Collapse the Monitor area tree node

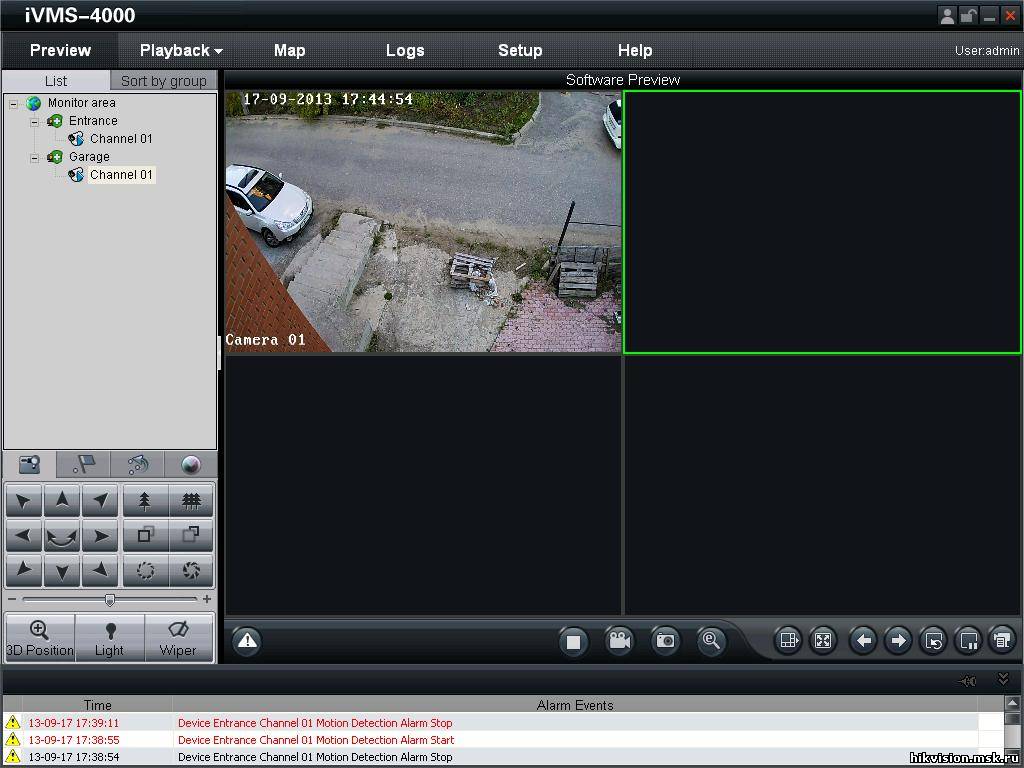tap(14, 103)
